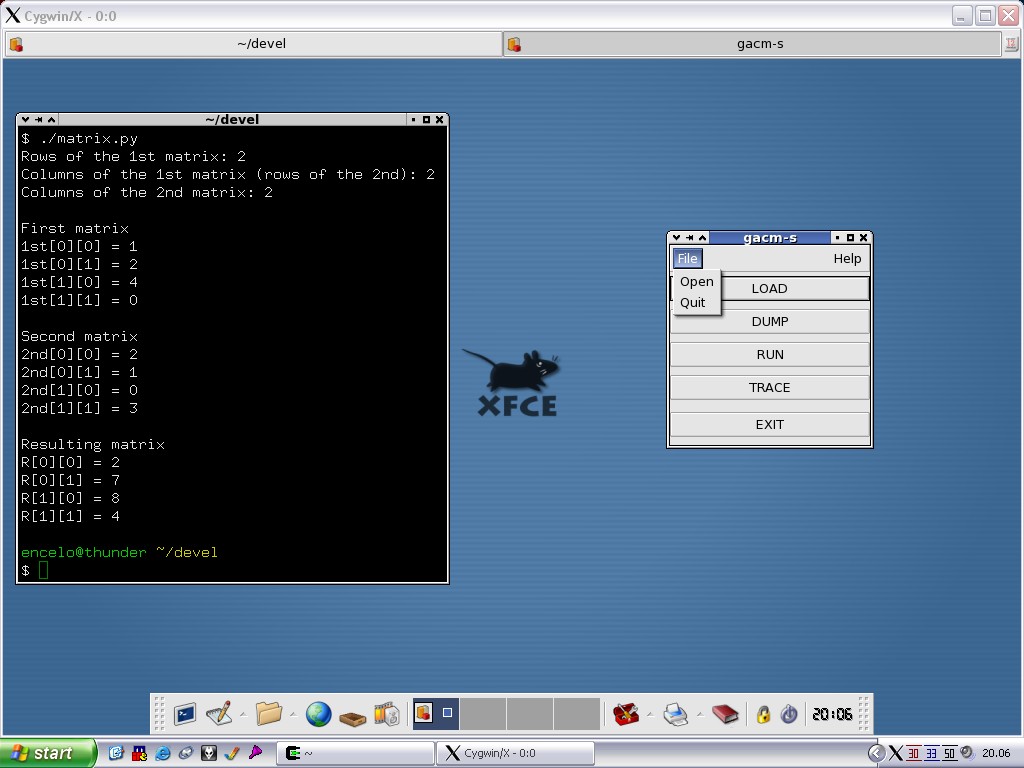Stick the ~/devel window to all workspaces
The height and width of the screenshot is (768, 1024).
pos(39,120)
